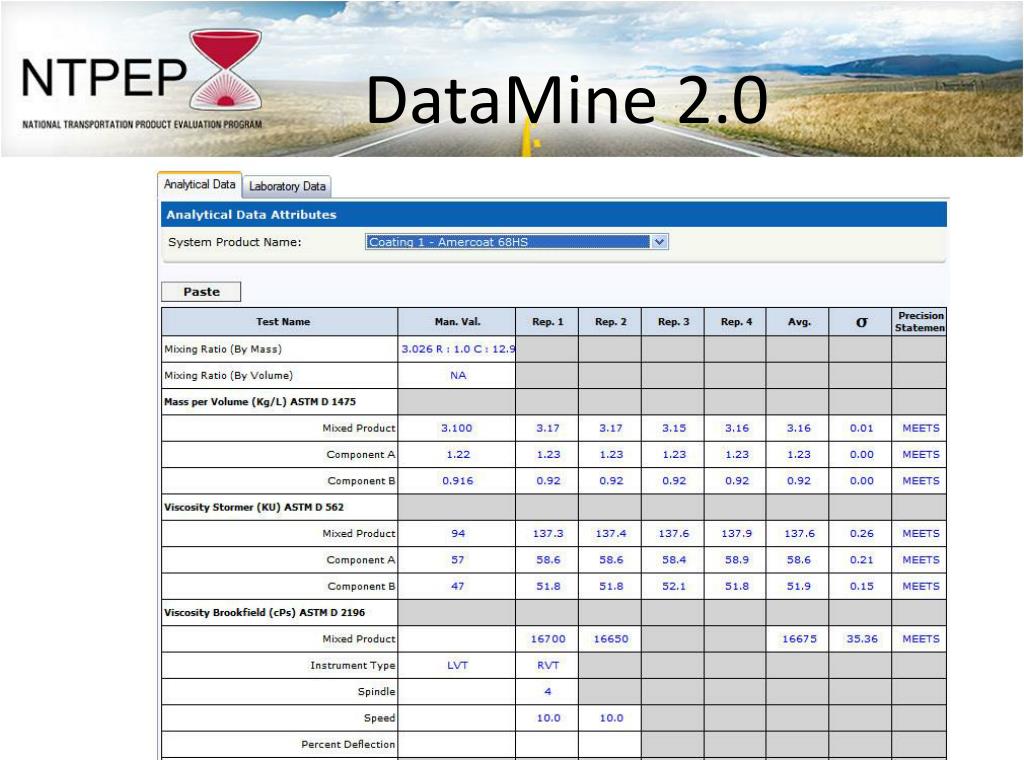Image resolution: width=1024 pixels, height=768 pixels.
Task: Click the MEETS link in the 94 row
Action: tap(920, 534)
